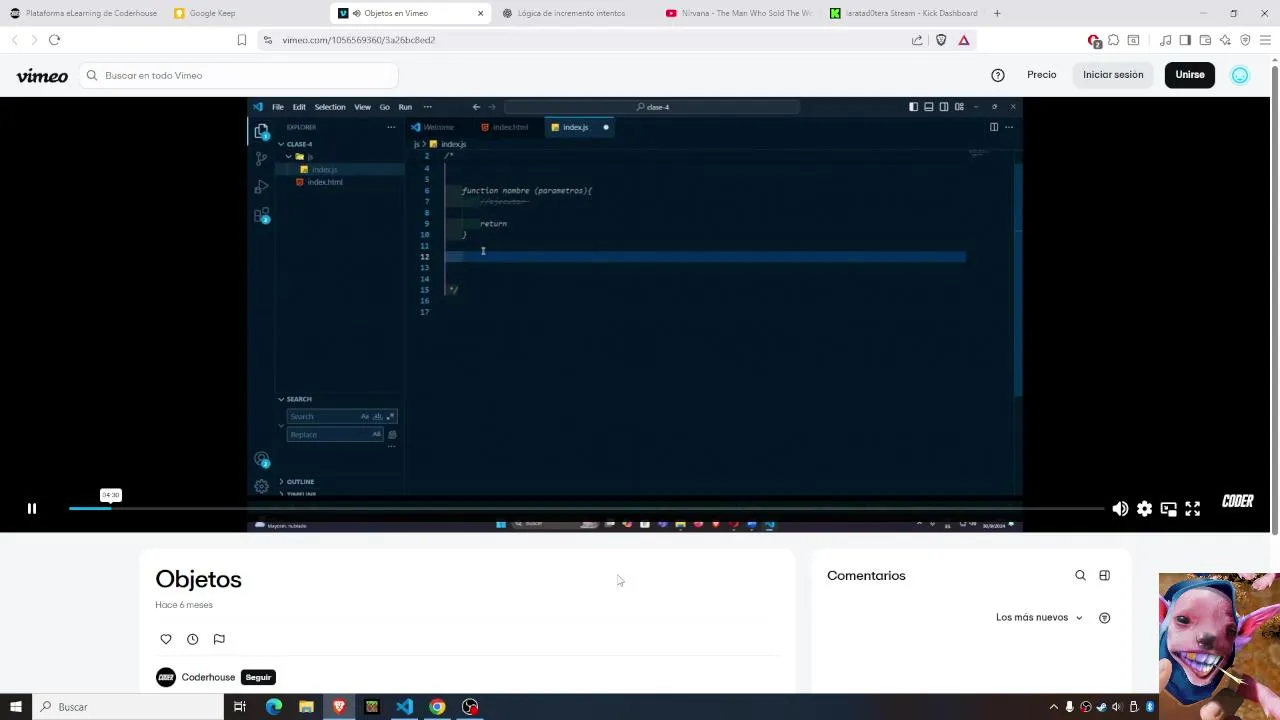
Task: Seek along the video progress bar
Action: [585, 509]
